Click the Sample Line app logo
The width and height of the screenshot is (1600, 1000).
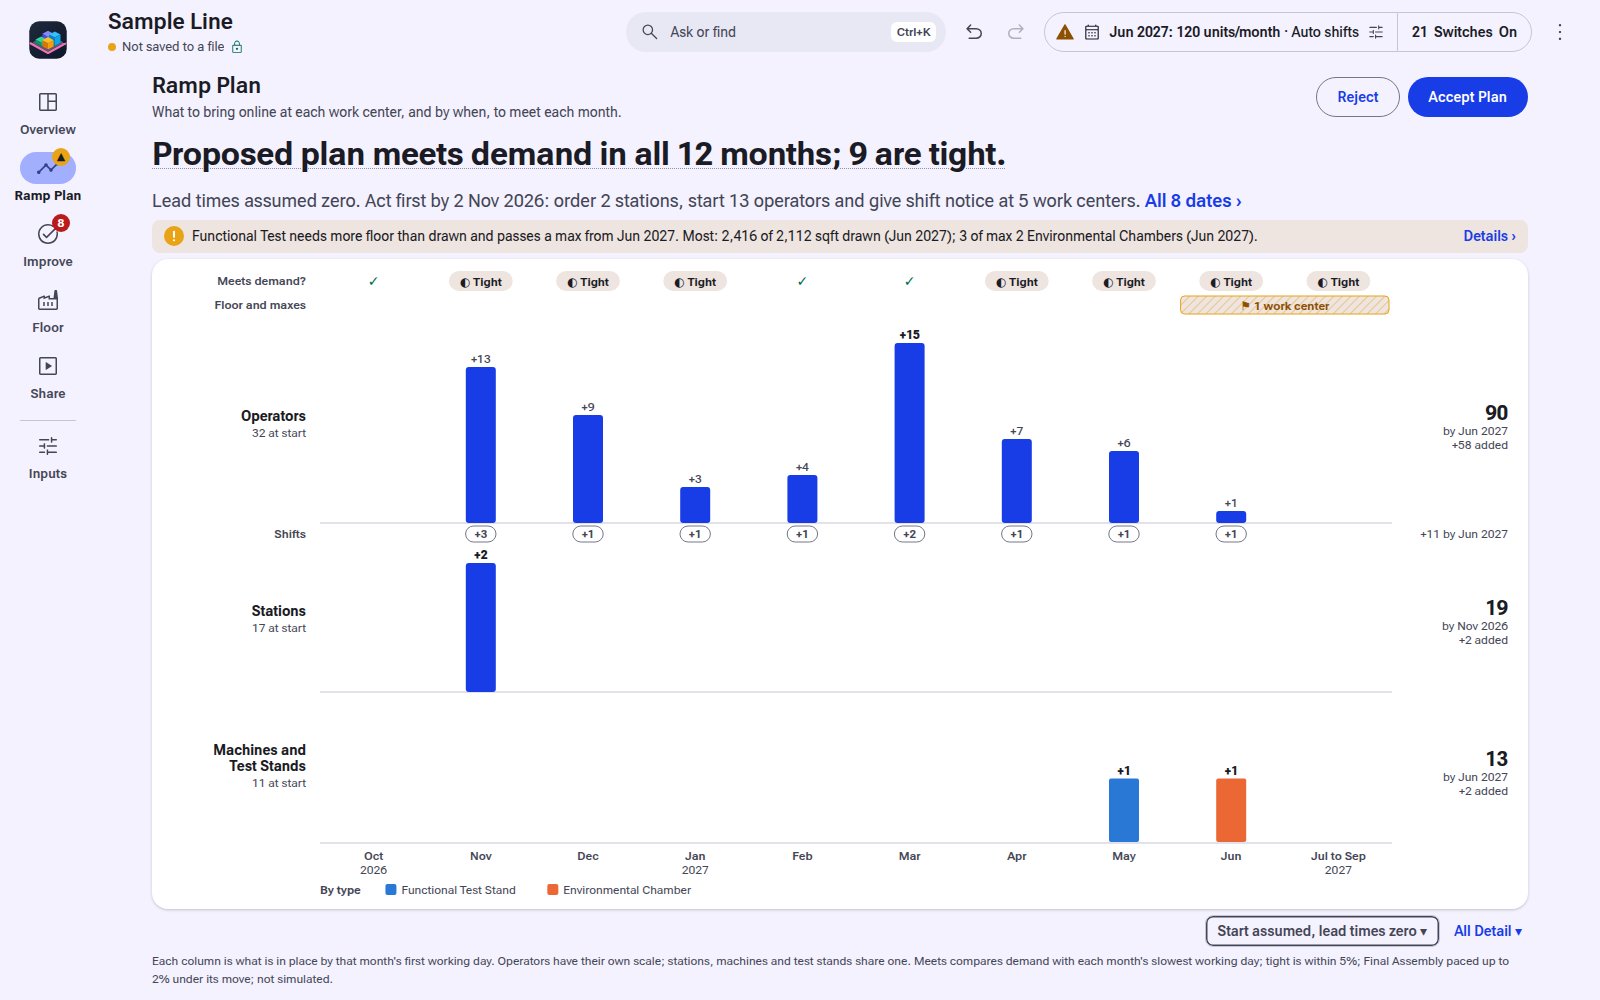pos(48,40)
